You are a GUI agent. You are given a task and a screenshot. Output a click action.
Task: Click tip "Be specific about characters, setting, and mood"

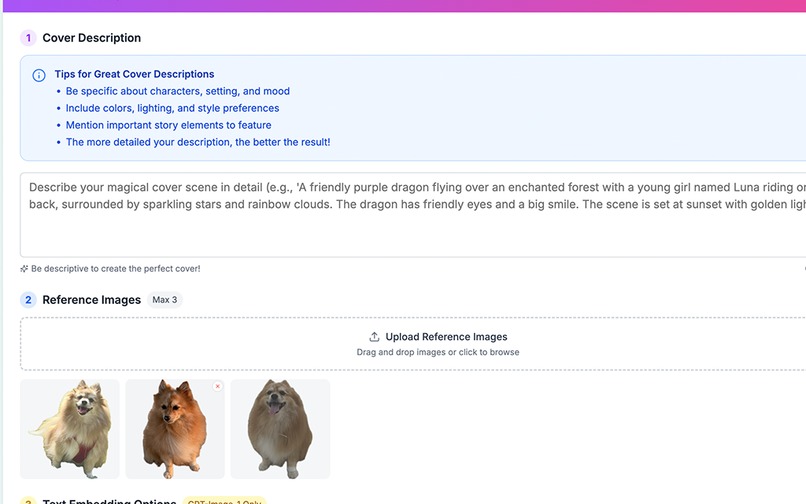[178, 91]
